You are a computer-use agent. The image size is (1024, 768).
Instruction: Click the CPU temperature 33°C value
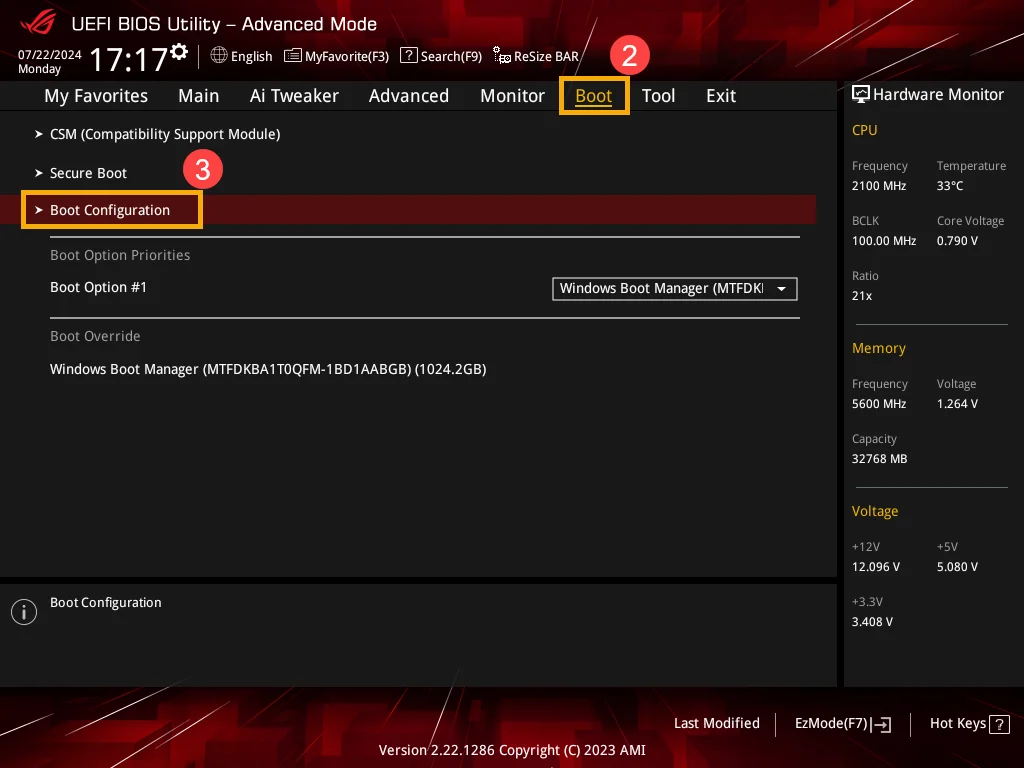click(x=950, y=186)
